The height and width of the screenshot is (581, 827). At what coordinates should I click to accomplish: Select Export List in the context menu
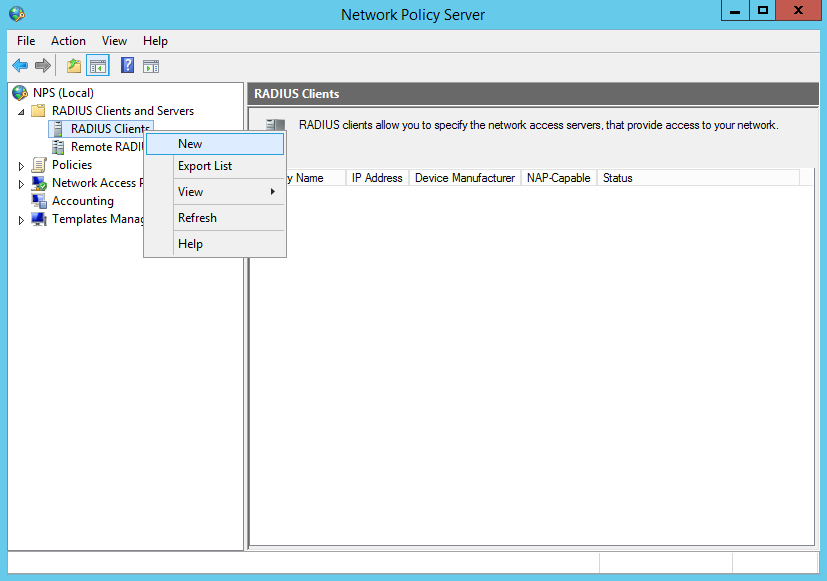point(205,166)
